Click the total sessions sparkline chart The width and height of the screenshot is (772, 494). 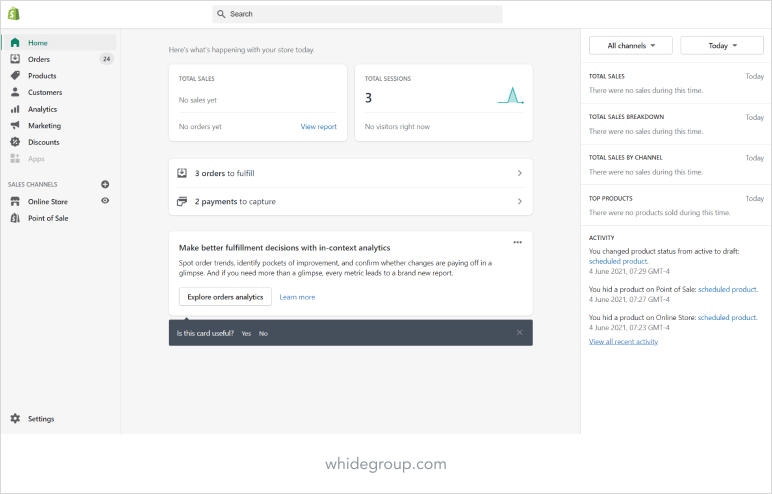tap(511, 96)
